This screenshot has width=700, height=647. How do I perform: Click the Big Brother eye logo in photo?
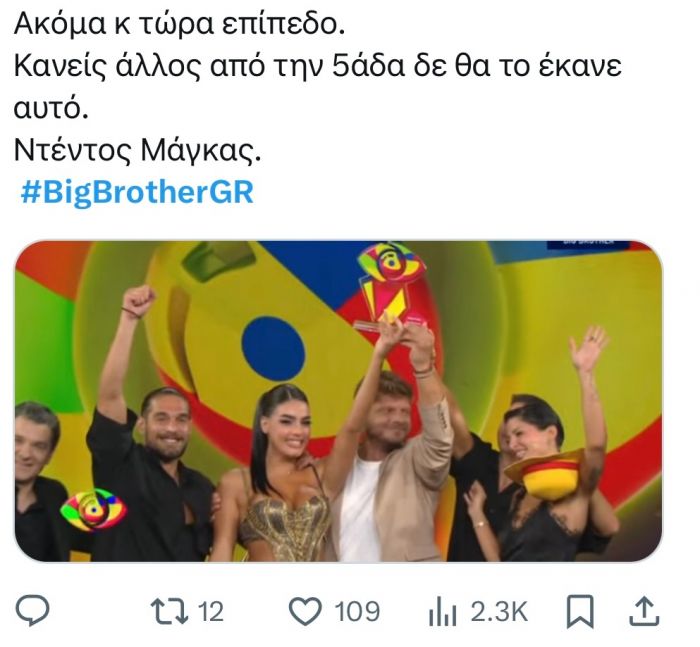[93, 509]
